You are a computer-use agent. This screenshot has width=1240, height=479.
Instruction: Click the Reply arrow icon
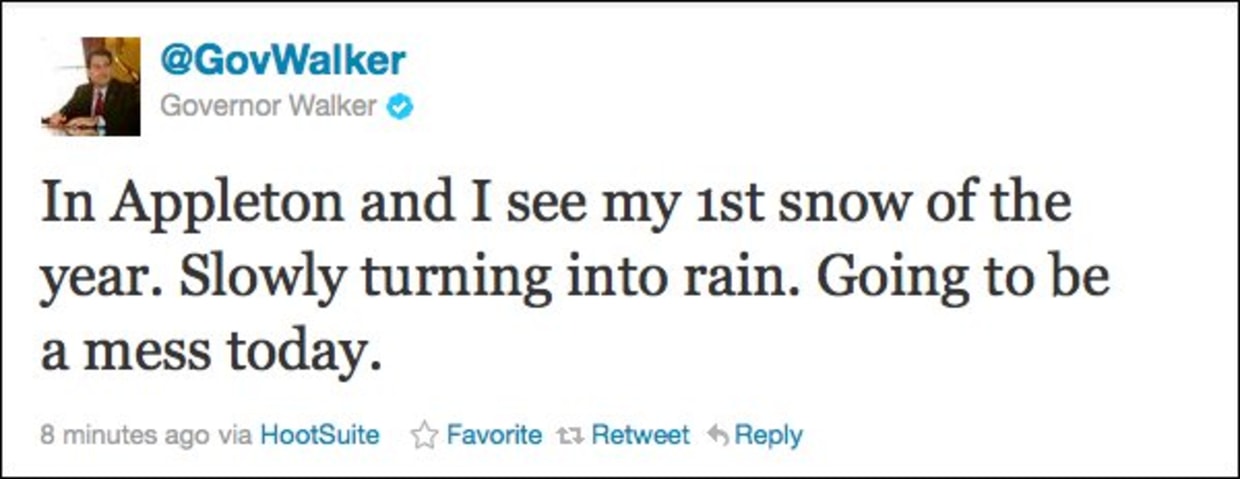717,436
